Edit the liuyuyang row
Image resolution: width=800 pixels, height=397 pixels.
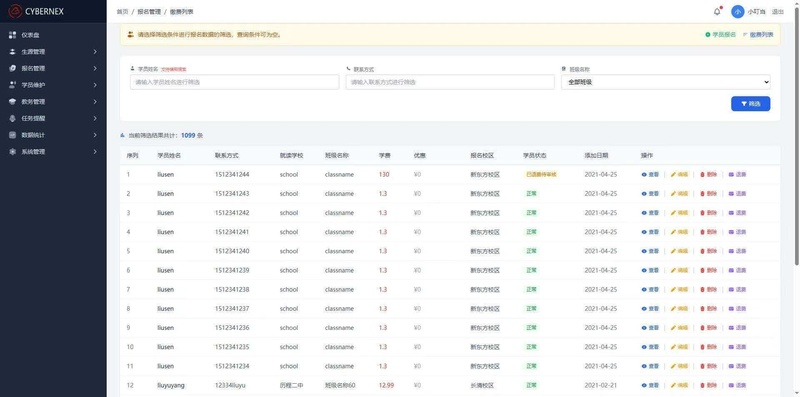click(x=679, y=385)
